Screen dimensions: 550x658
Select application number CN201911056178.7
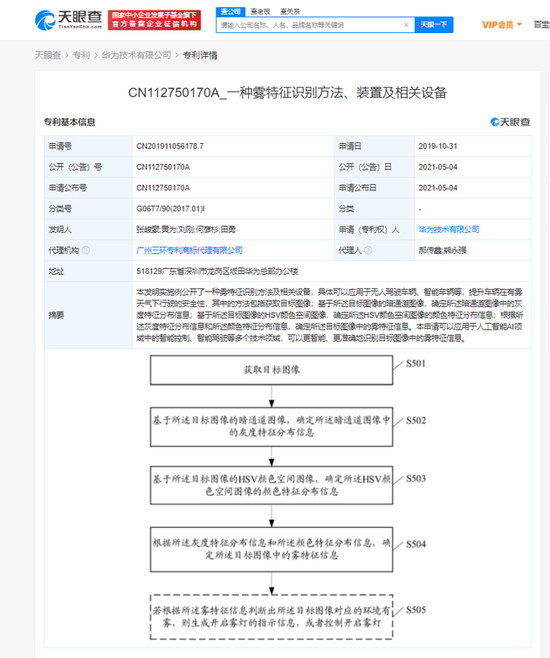click(x=170, y=146)
